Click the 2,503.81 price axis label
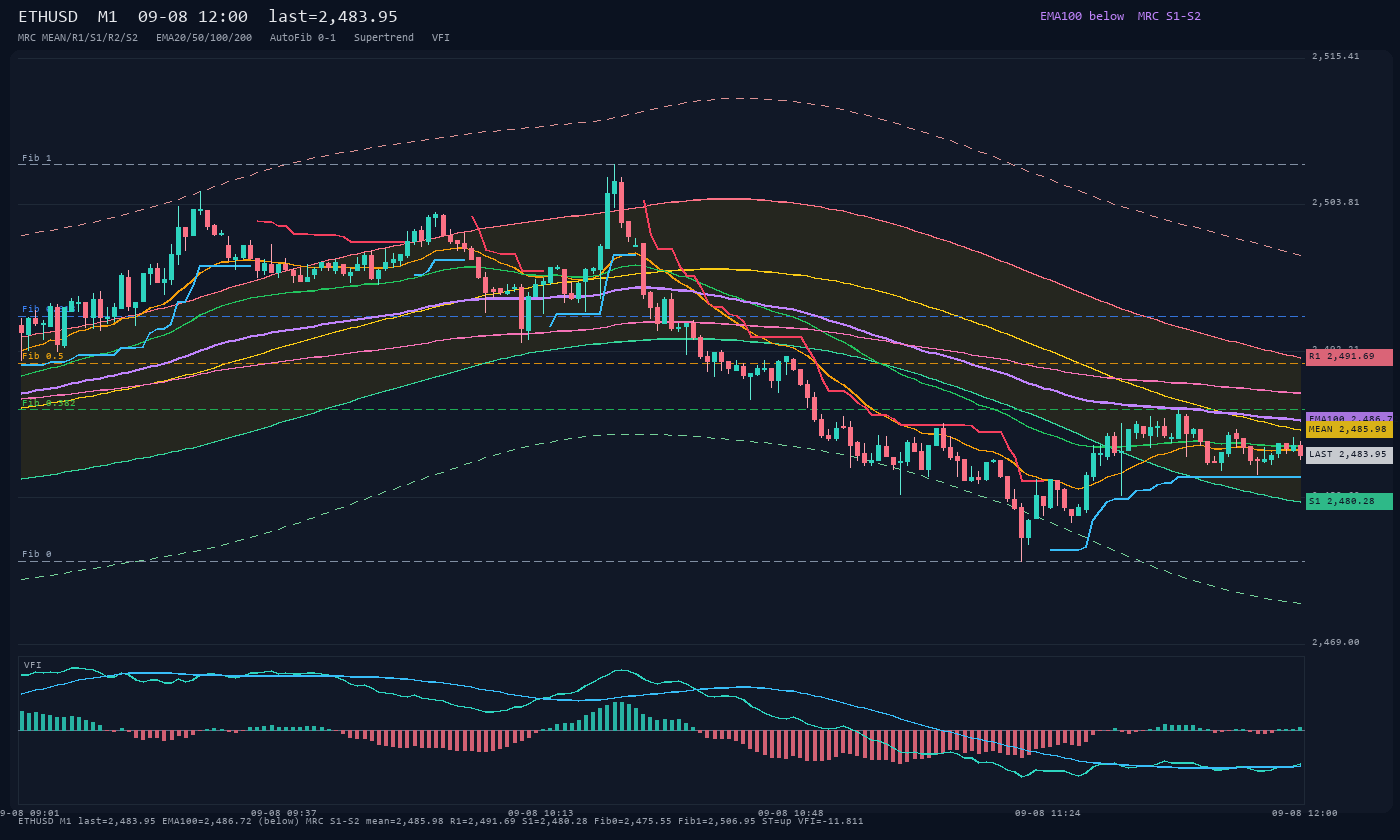 click(x=1336, y=202)
